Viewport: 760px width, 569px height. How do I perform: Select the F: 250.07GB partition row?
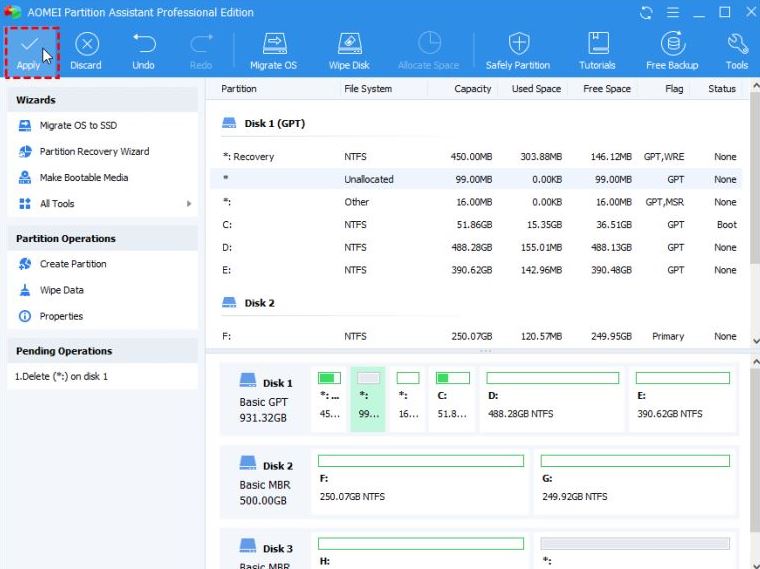(476, 336)
